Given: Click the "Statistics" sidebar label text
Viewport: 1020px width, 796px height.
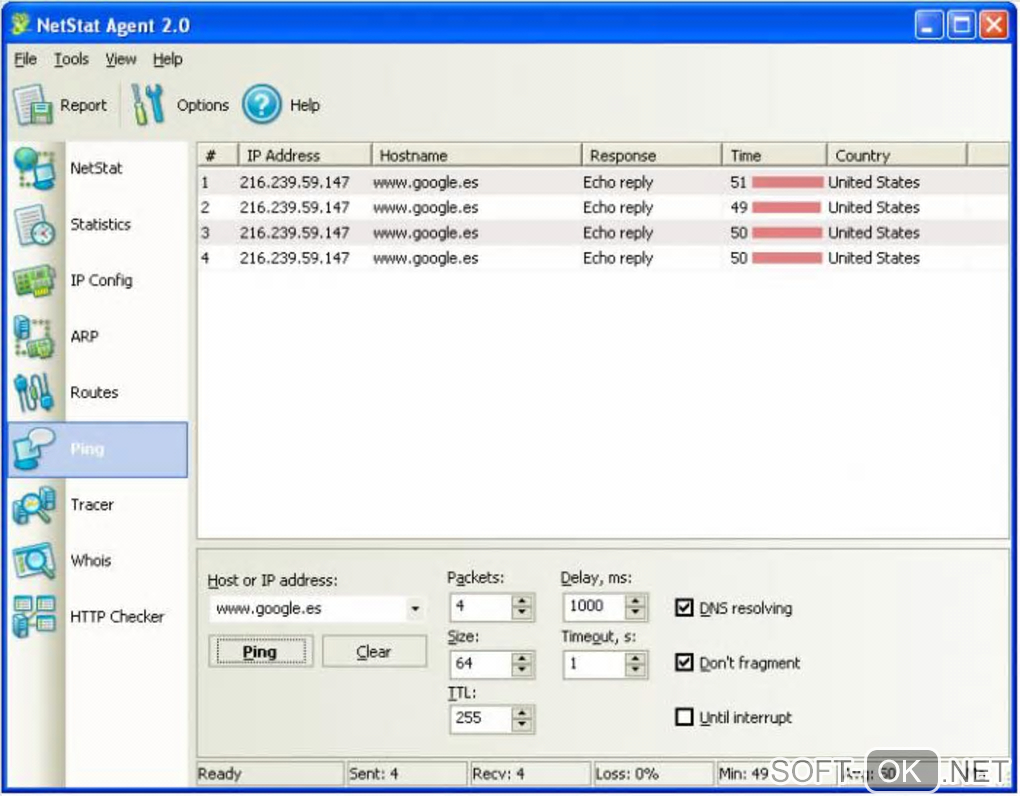Looking at the screenshot, I should point(100,224).
